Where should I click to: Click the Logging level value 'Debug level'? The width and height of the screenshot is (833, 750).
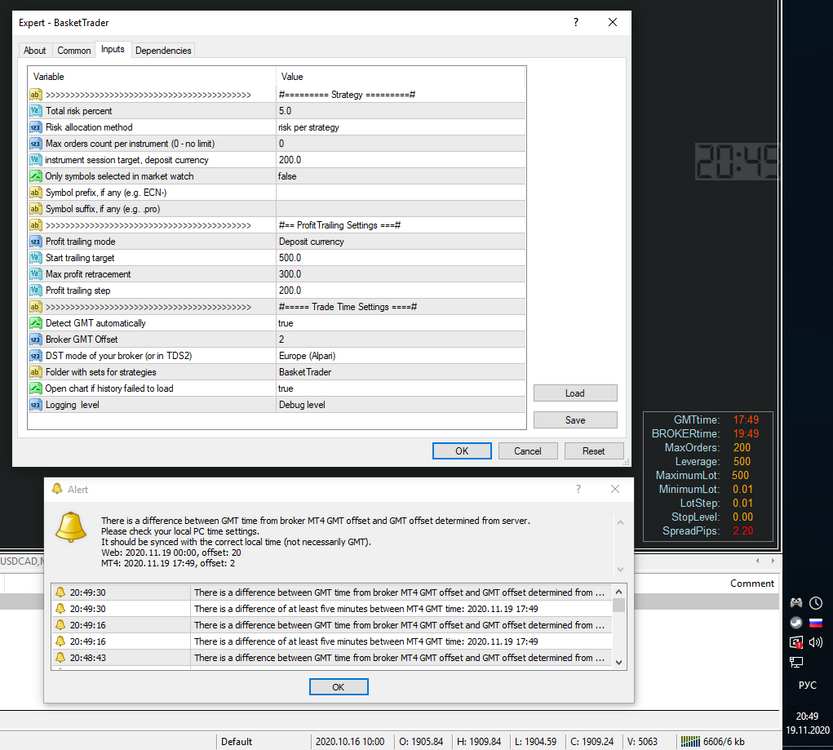[x=302, y=405]
